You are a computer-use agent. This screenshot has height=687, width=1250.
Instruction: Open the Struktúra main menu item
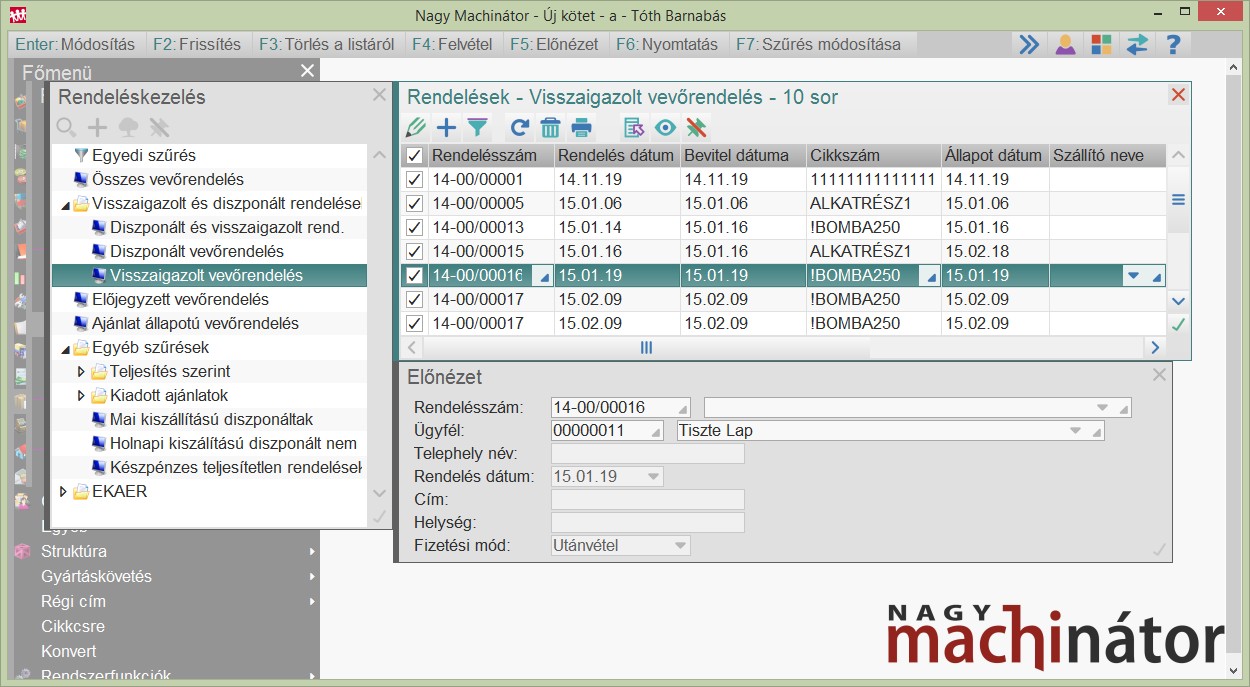click(74, 552)
